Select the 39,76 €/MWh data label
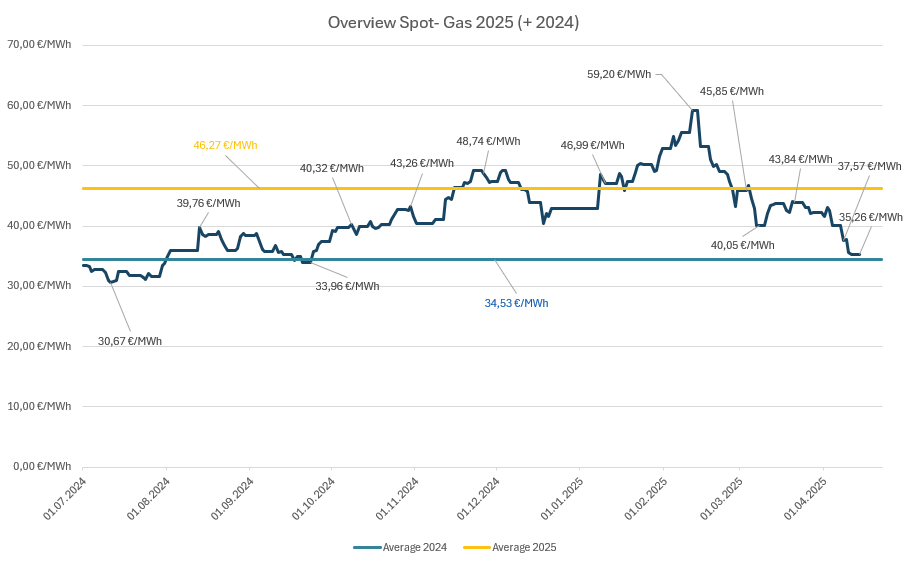Screen dimensions: 907x567 click(x=208, y=203)
